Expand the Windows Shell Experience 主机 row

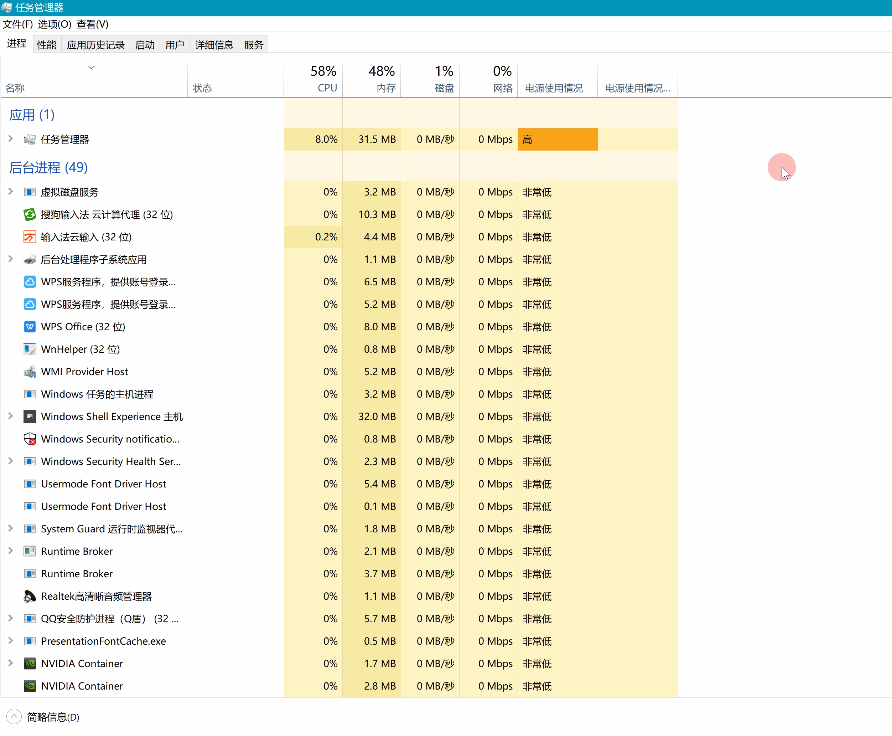[10, 416]
